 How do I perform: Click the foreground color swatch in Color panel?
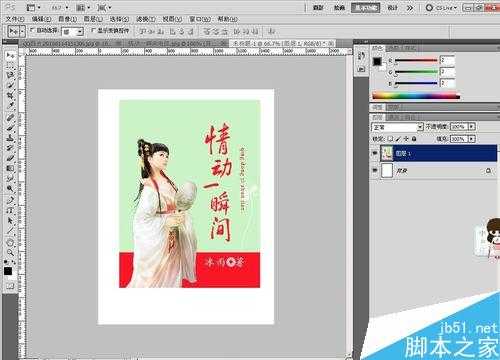[x=377, y=62]
